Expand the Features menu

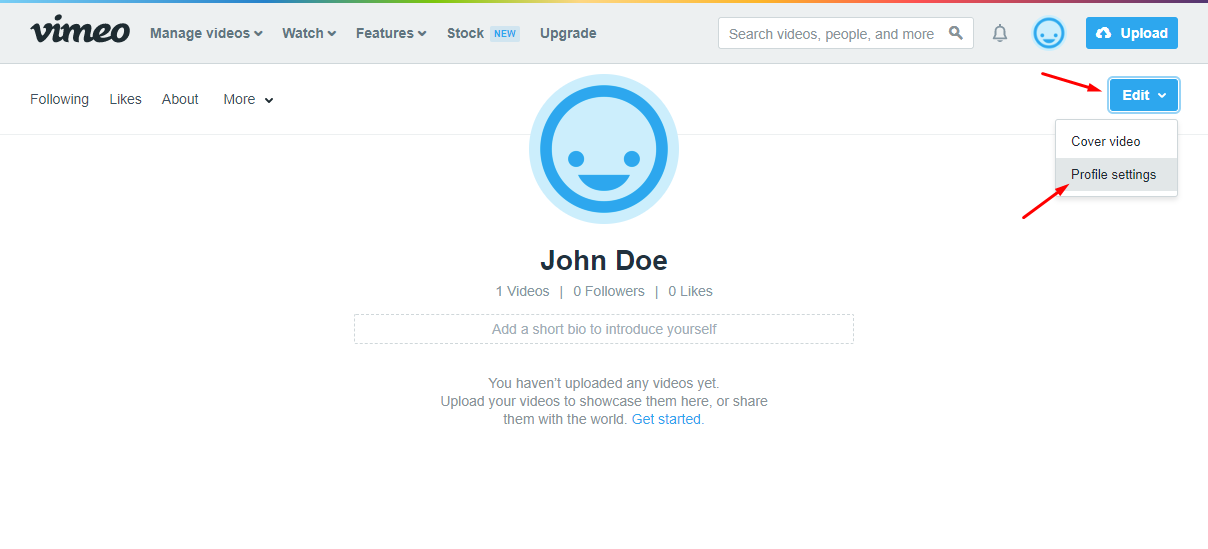click(x=391, y=33)
